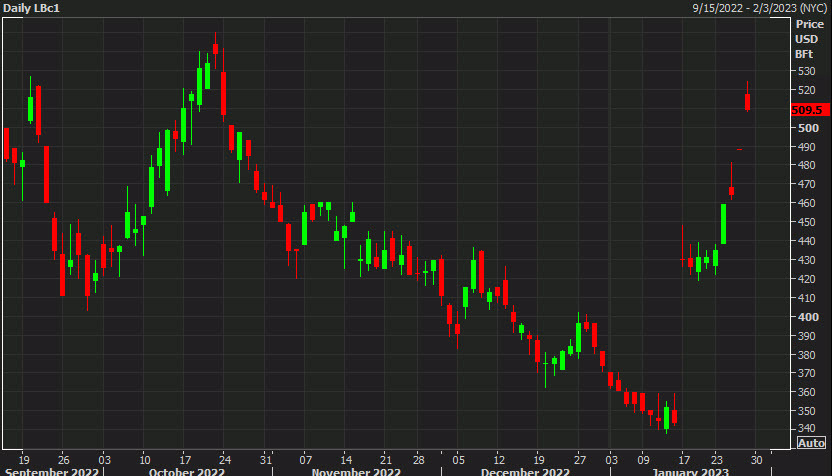Click the 24 date tick in October
Screen dimensions: 832x476
coord(225,460)
